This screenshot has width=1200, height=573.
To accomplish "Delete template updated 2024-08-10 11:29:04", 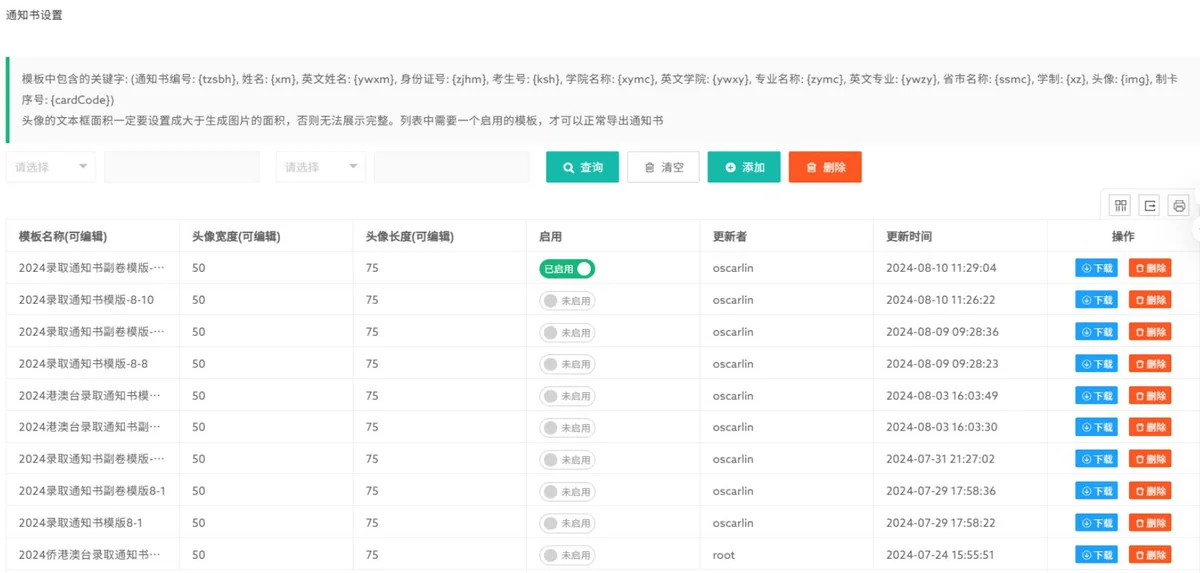I will point(1150,268).
